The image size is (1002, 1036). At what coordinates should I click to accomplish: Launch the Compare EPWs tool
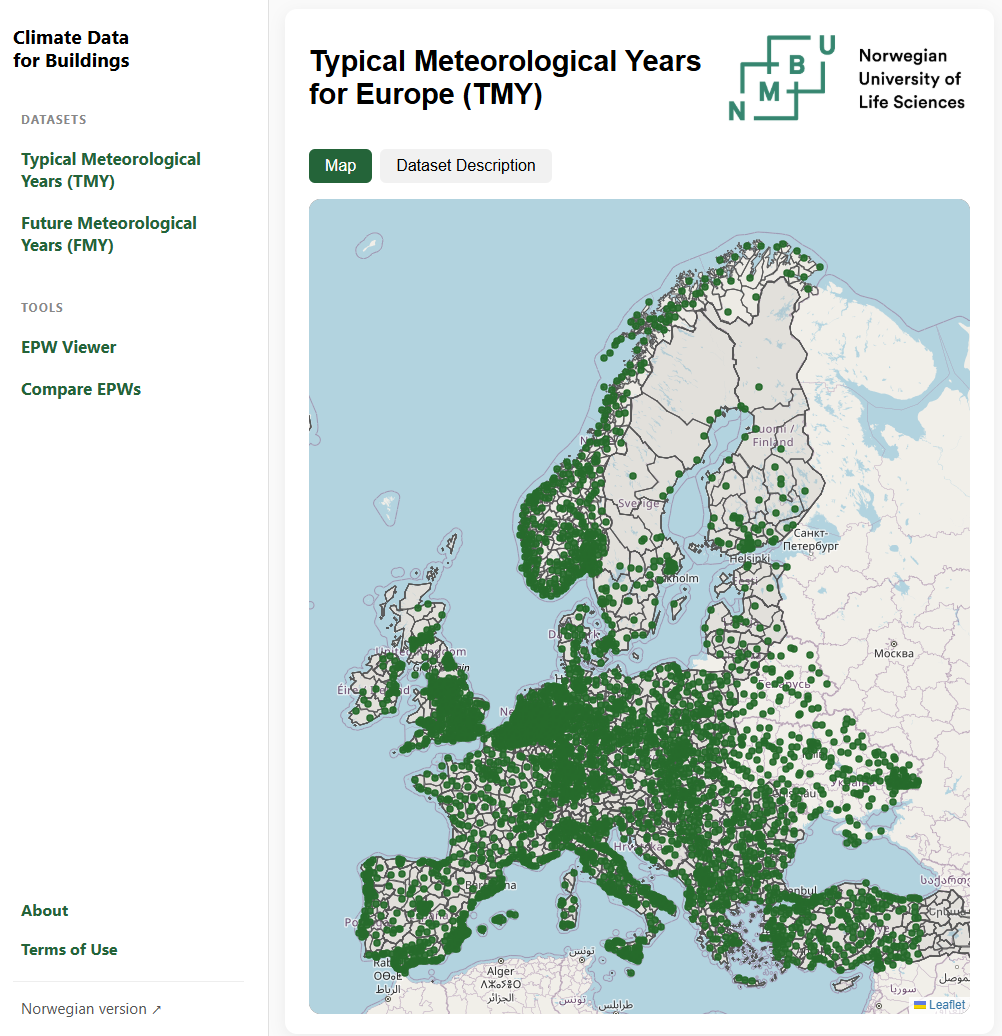(81, 389)
